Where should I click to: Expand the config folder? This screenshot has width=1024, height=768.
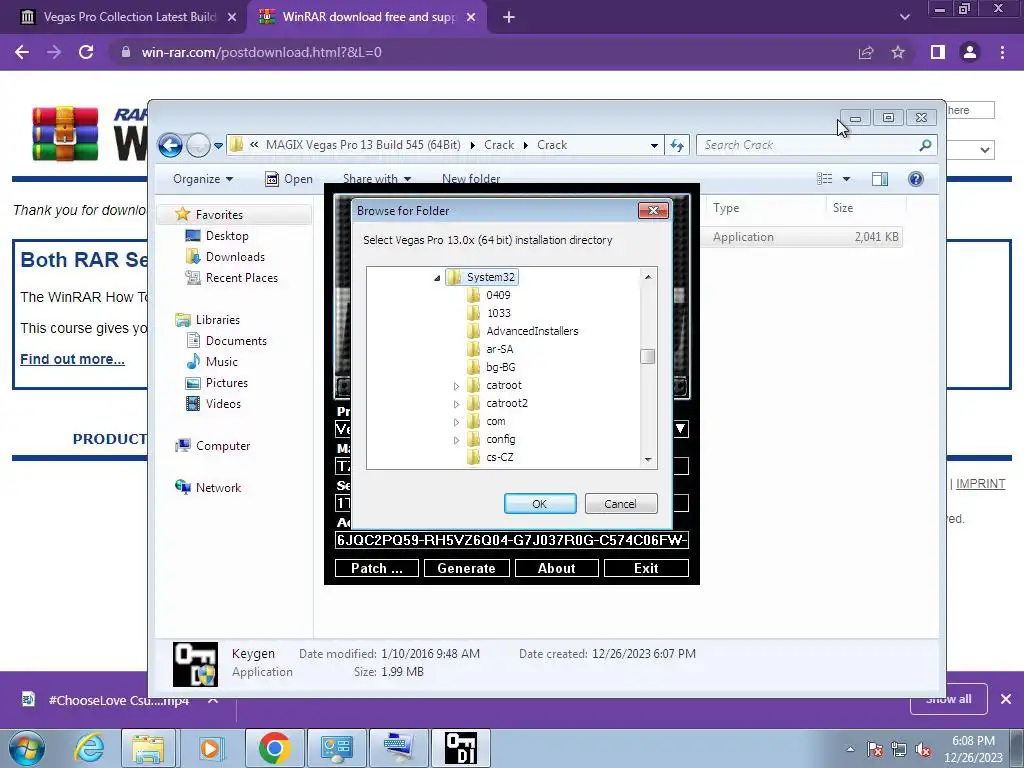tap(456, 440)
